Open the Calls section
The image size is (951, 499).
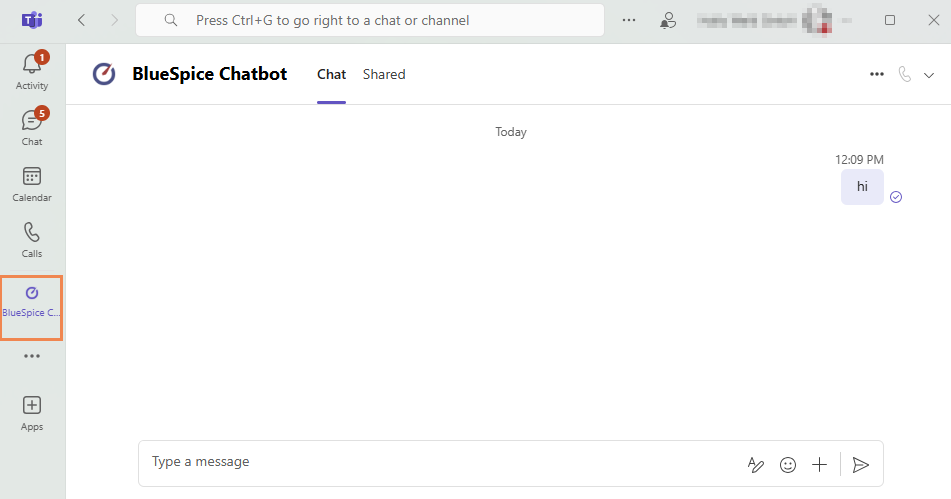32,239
